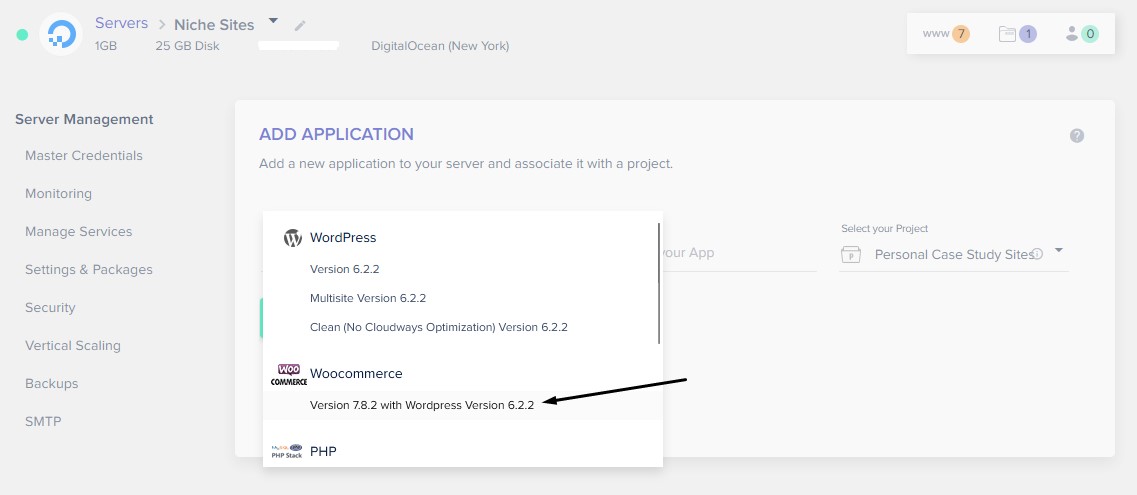The width and height of the screenshot is (1137, 495).
Task: Click the PHP Stack logo icon
Action: [287, 451]
